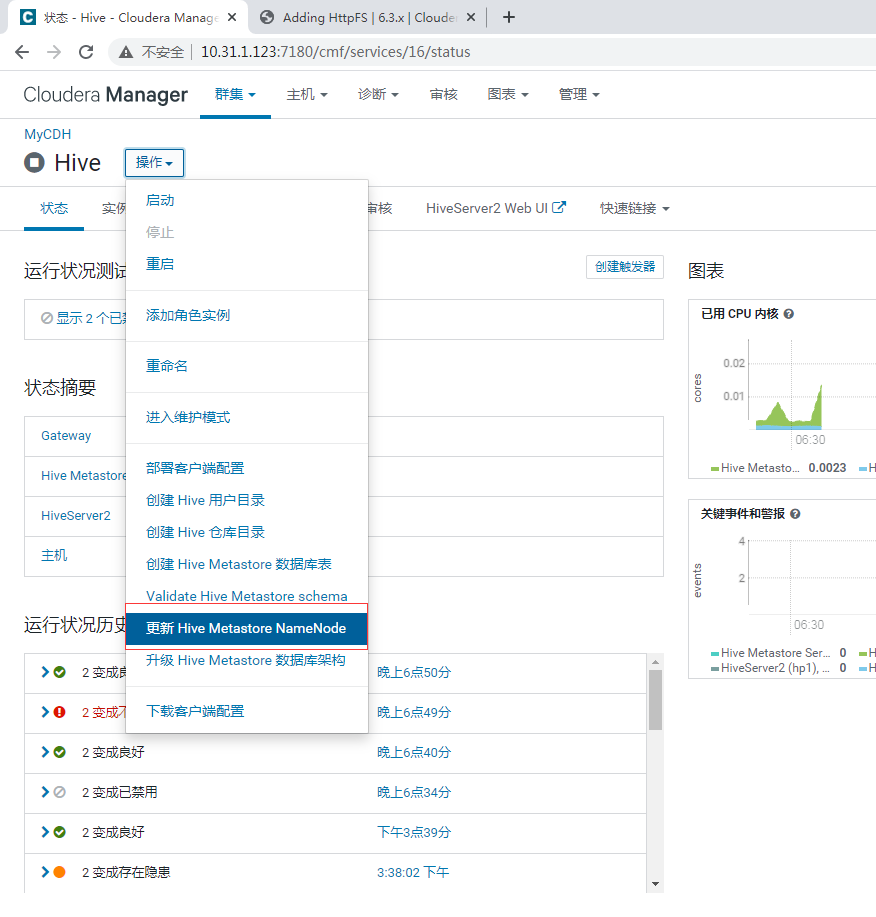Open HiveServer2 Web UI external link
876x917 pixels.
pyautogui.click(x=495, y=208)
